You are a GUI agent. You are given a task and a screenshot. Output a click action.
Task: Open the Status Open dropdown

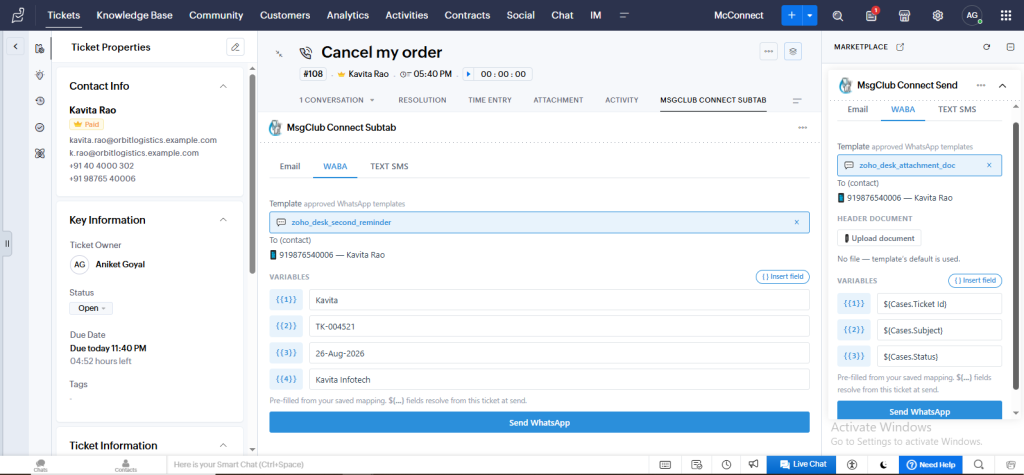[91, 308]
